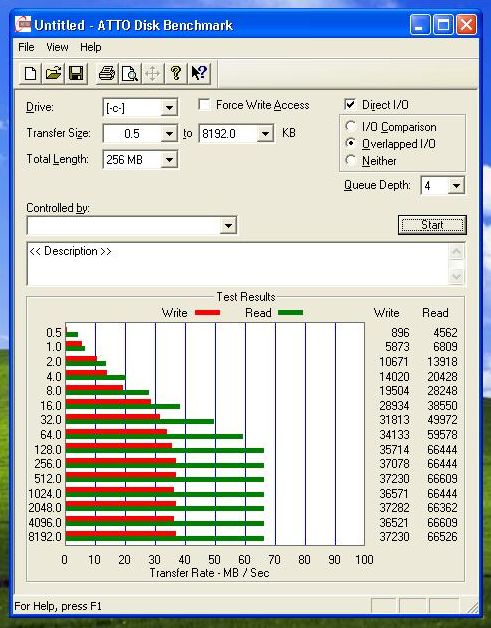
Task: Open About with question mark icon
Action: 175,73
